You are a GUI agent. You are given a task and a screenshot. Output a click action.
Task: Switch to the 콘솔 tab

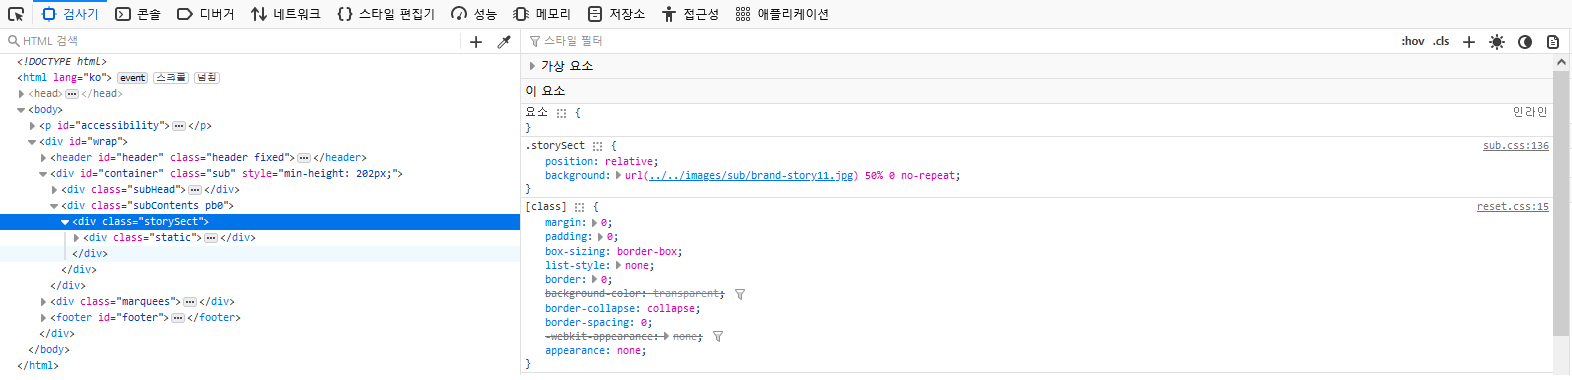pos(138,14)
